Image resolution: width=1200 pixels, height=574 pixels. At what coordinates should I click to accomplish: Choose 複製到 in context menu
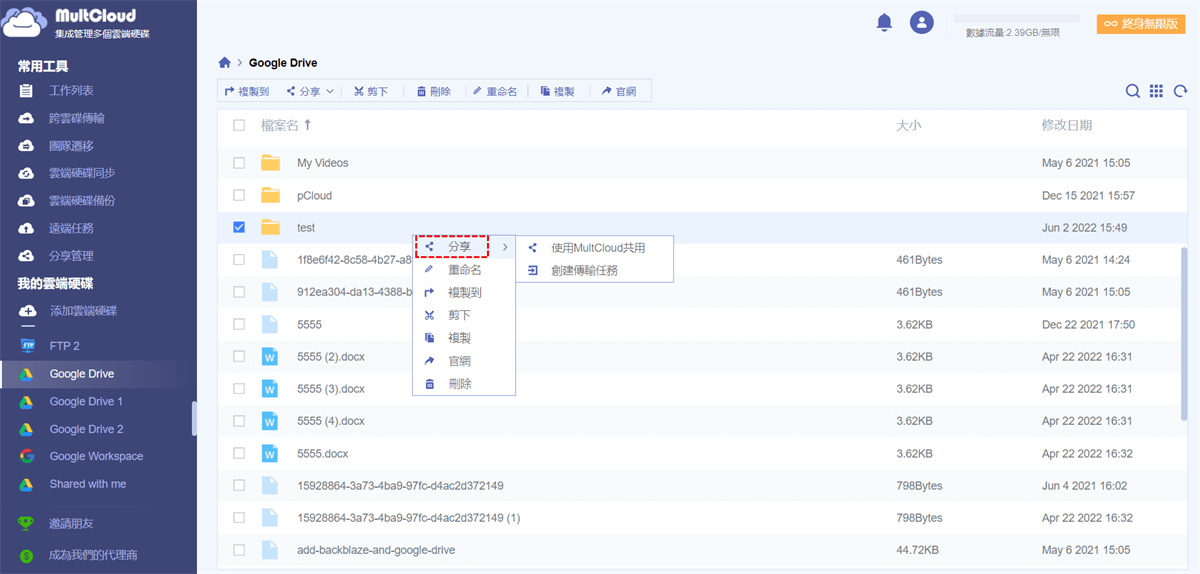tap(464, 293)
